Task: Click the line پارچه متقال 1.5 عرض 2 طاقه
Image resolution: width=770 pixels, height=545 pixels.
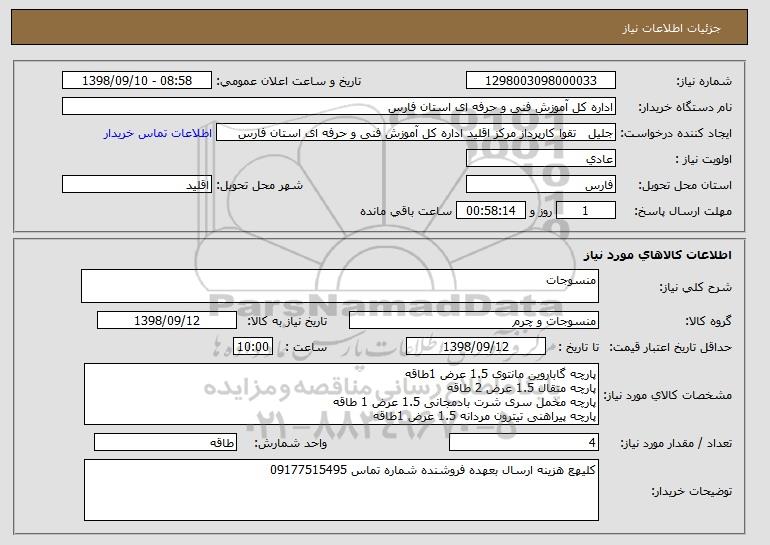Action: coord(521,388)
